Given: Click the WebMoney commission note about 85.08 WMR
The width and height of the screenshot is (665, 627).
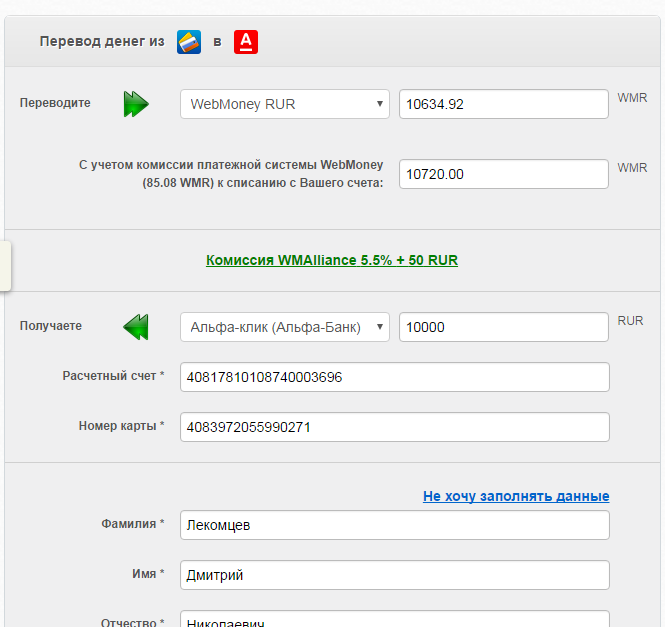Looking at the screenshot, I should [x=231, y=174].
